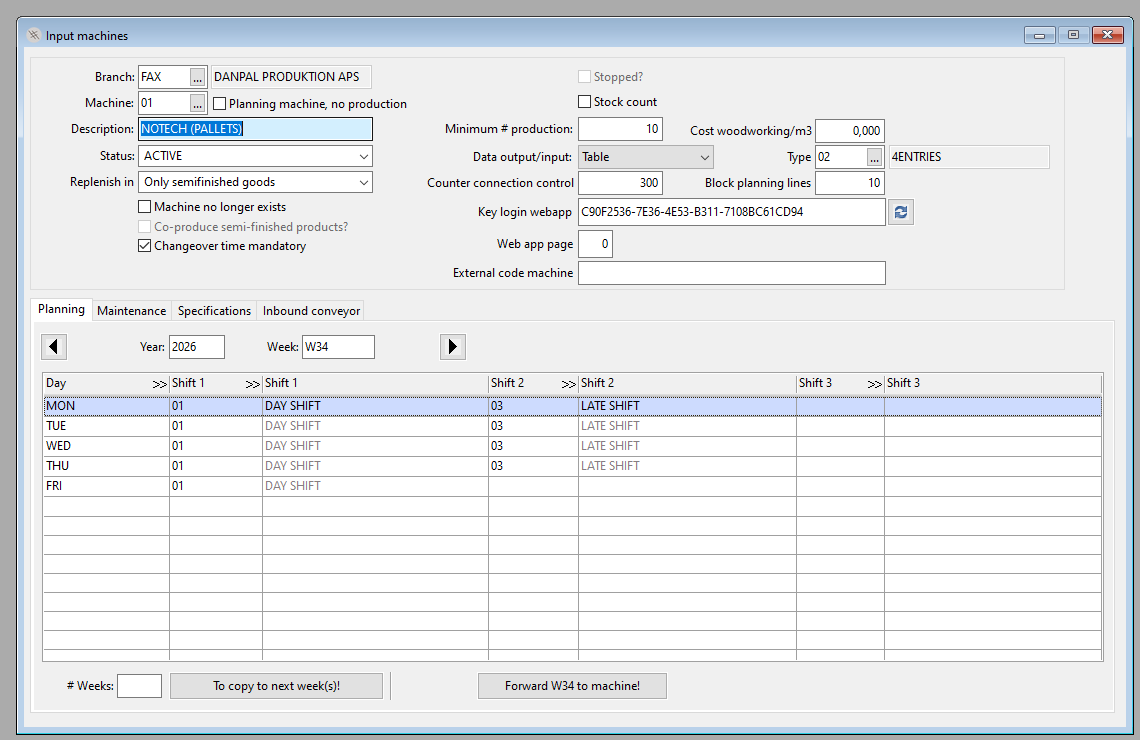Screen dimensions: 1140x740
Task: Go to previous week with left arrow
Action: (54, 347)
